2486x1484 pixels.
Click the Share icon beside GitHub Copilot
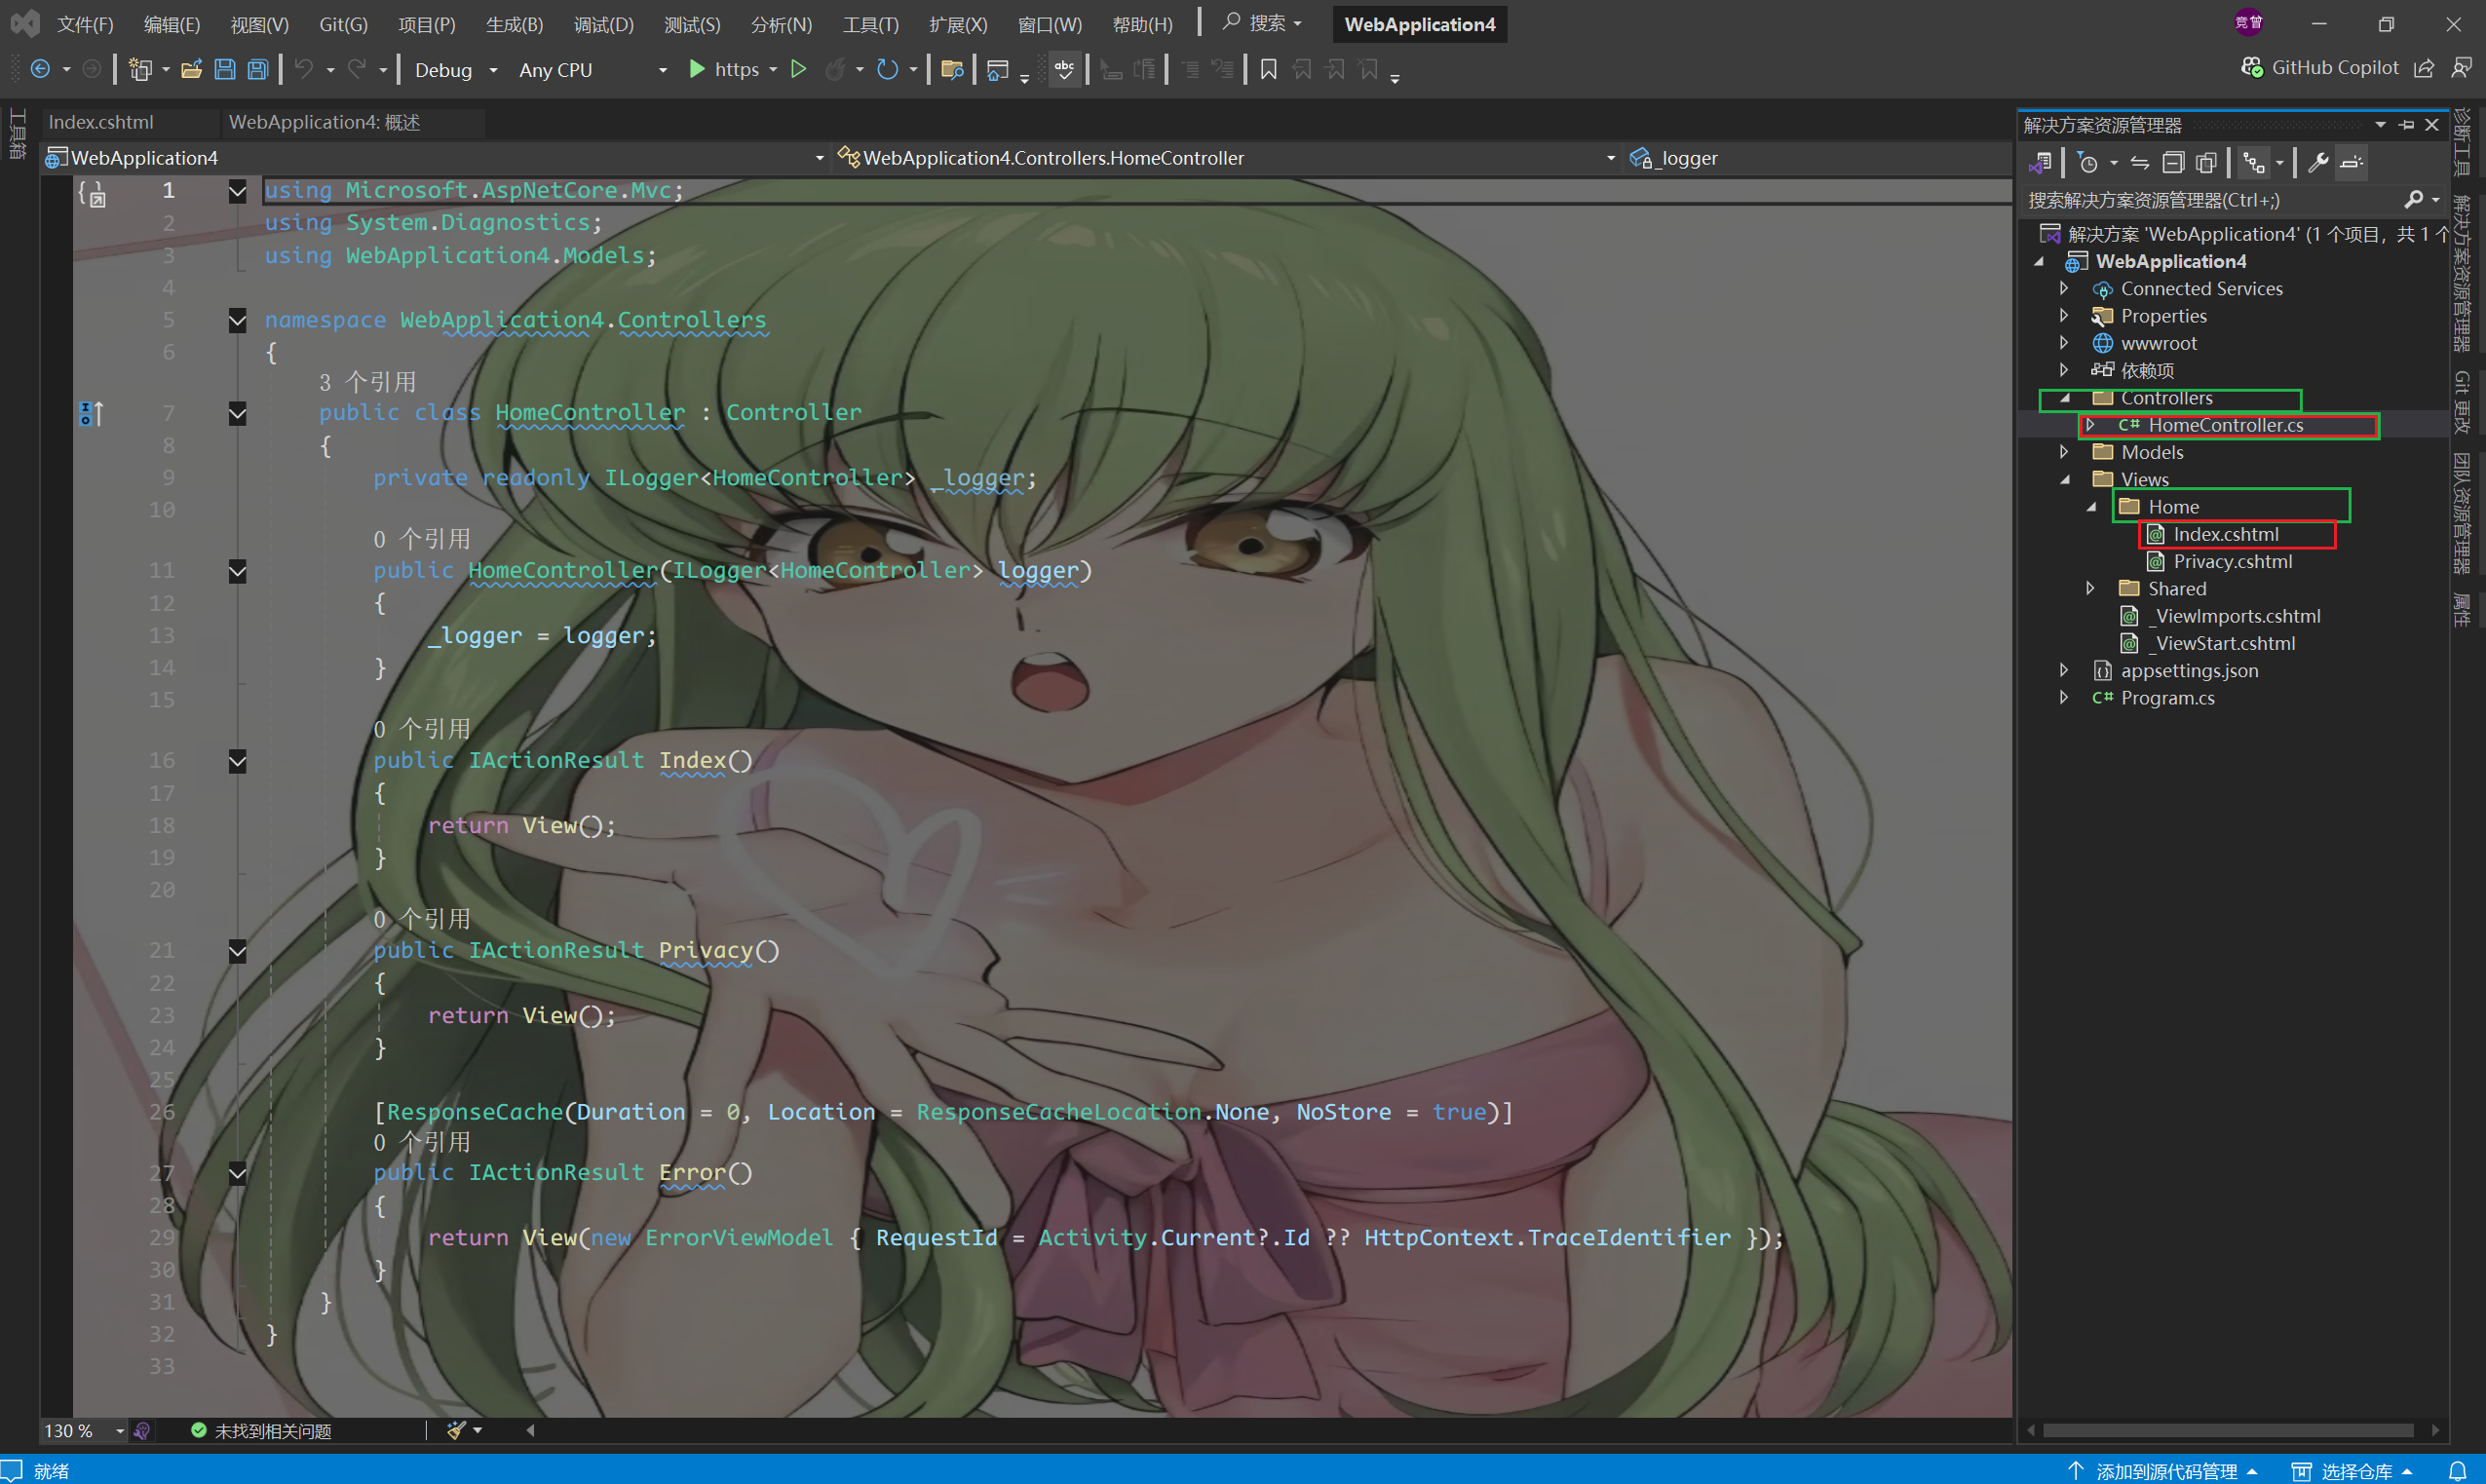point(2424,68)
